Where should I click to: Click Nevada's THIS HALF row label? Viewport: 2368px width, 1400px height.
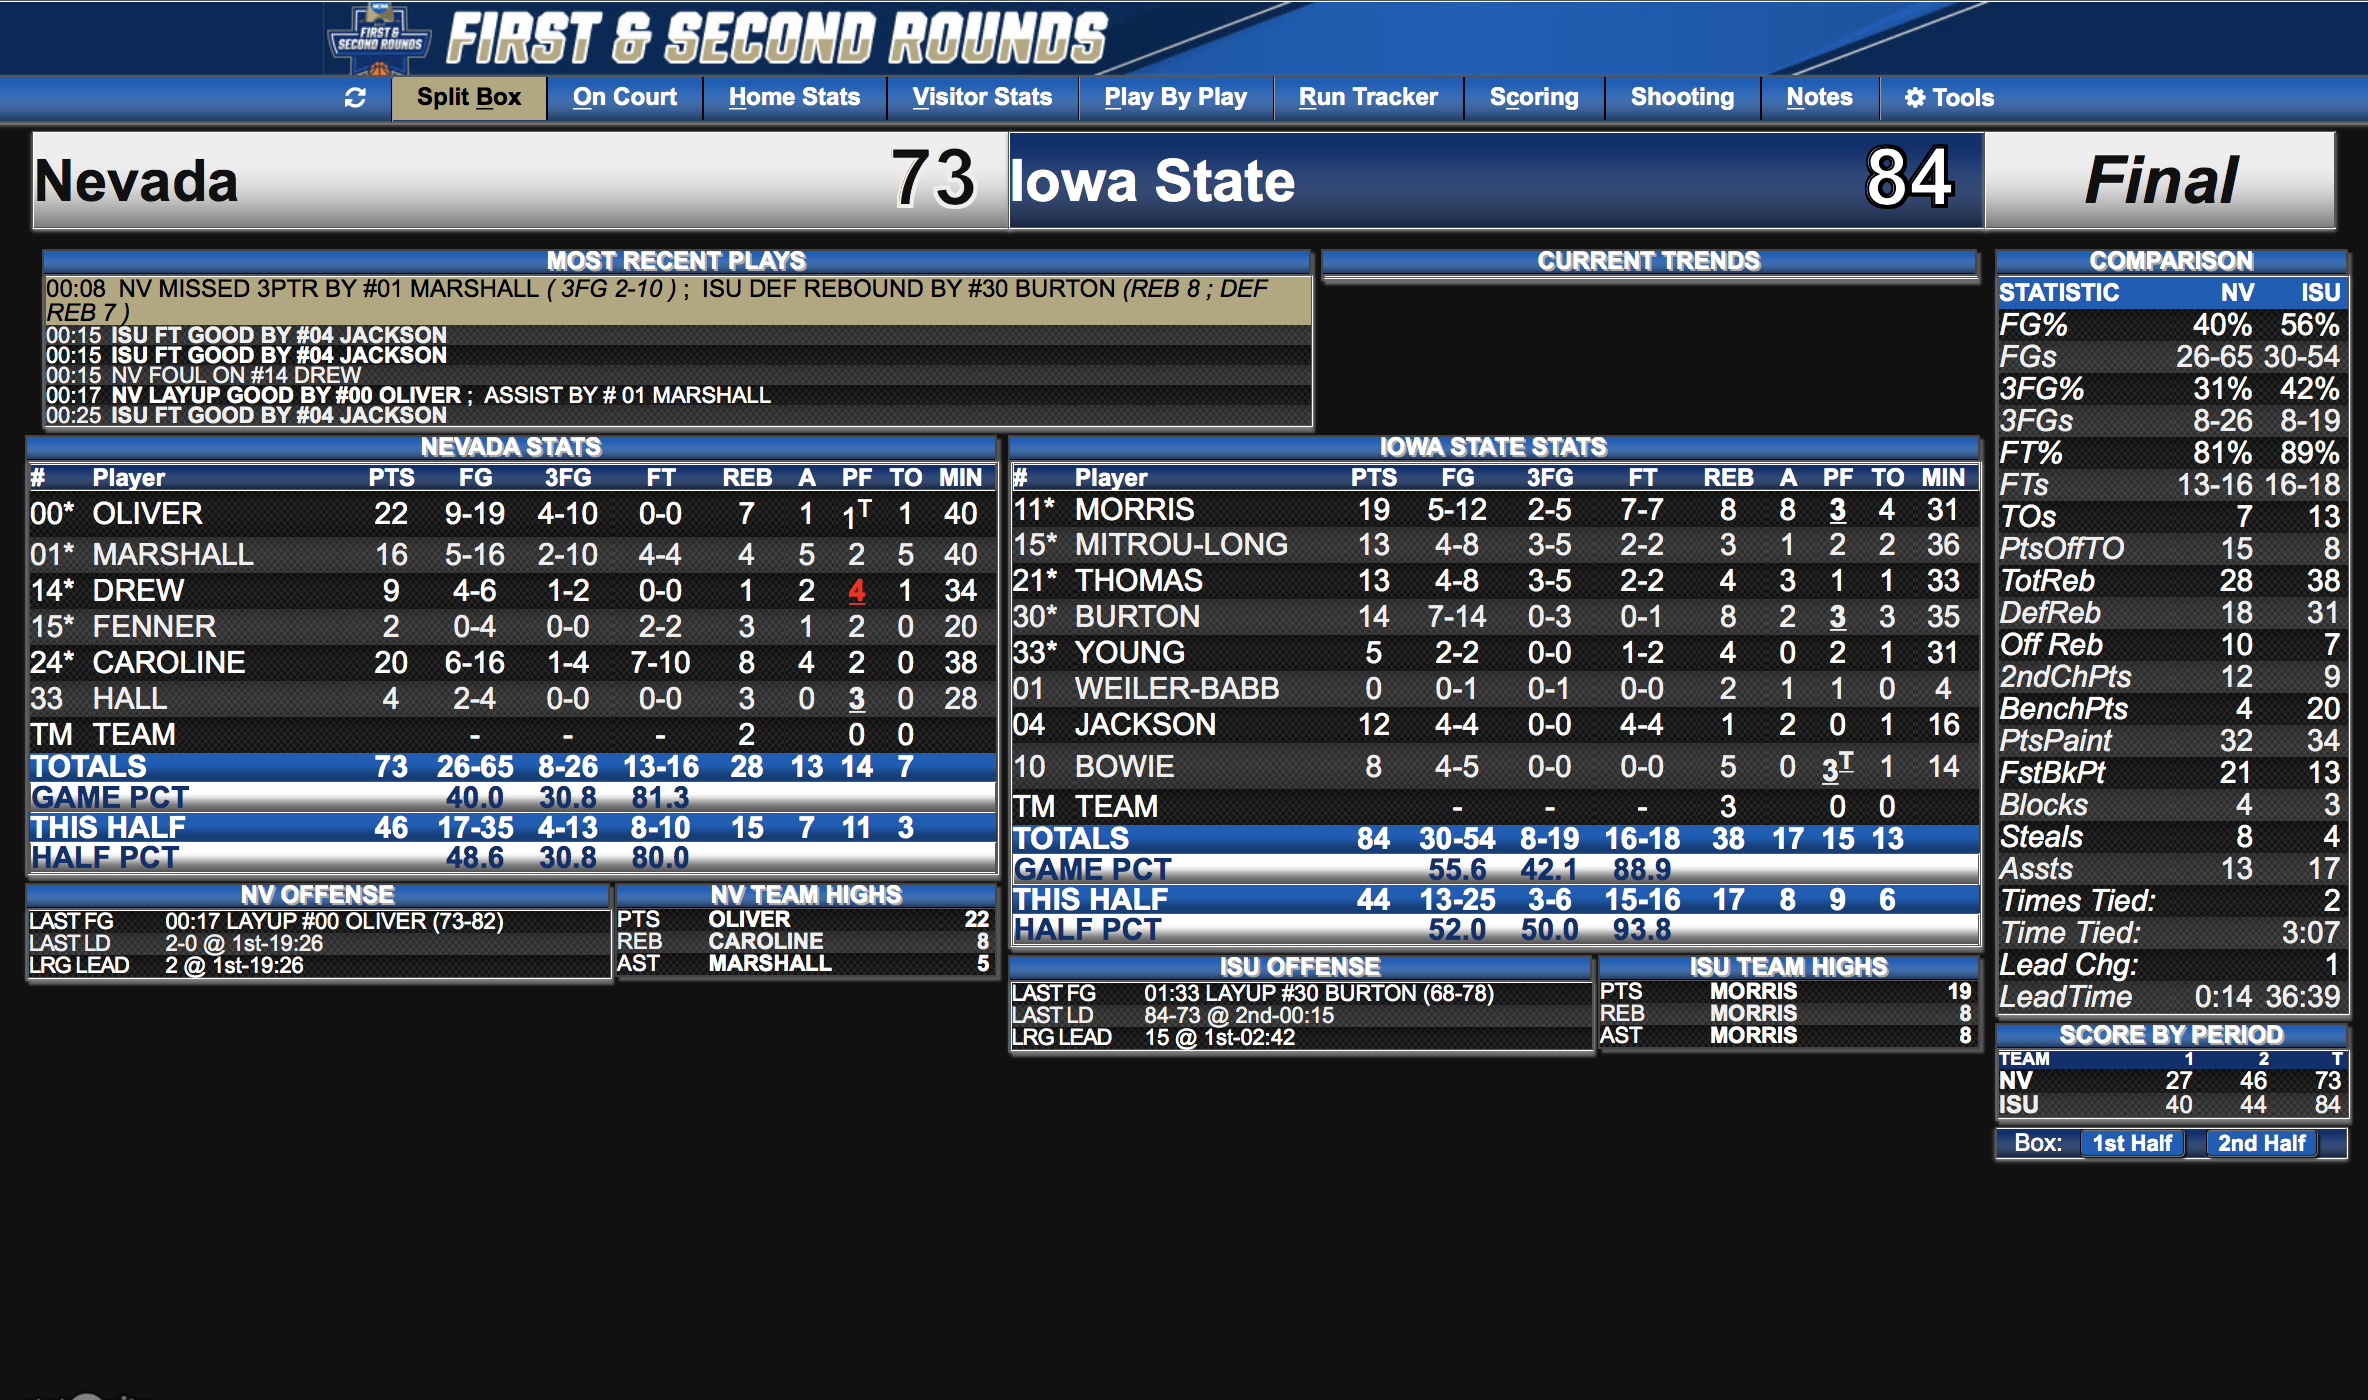108,828
